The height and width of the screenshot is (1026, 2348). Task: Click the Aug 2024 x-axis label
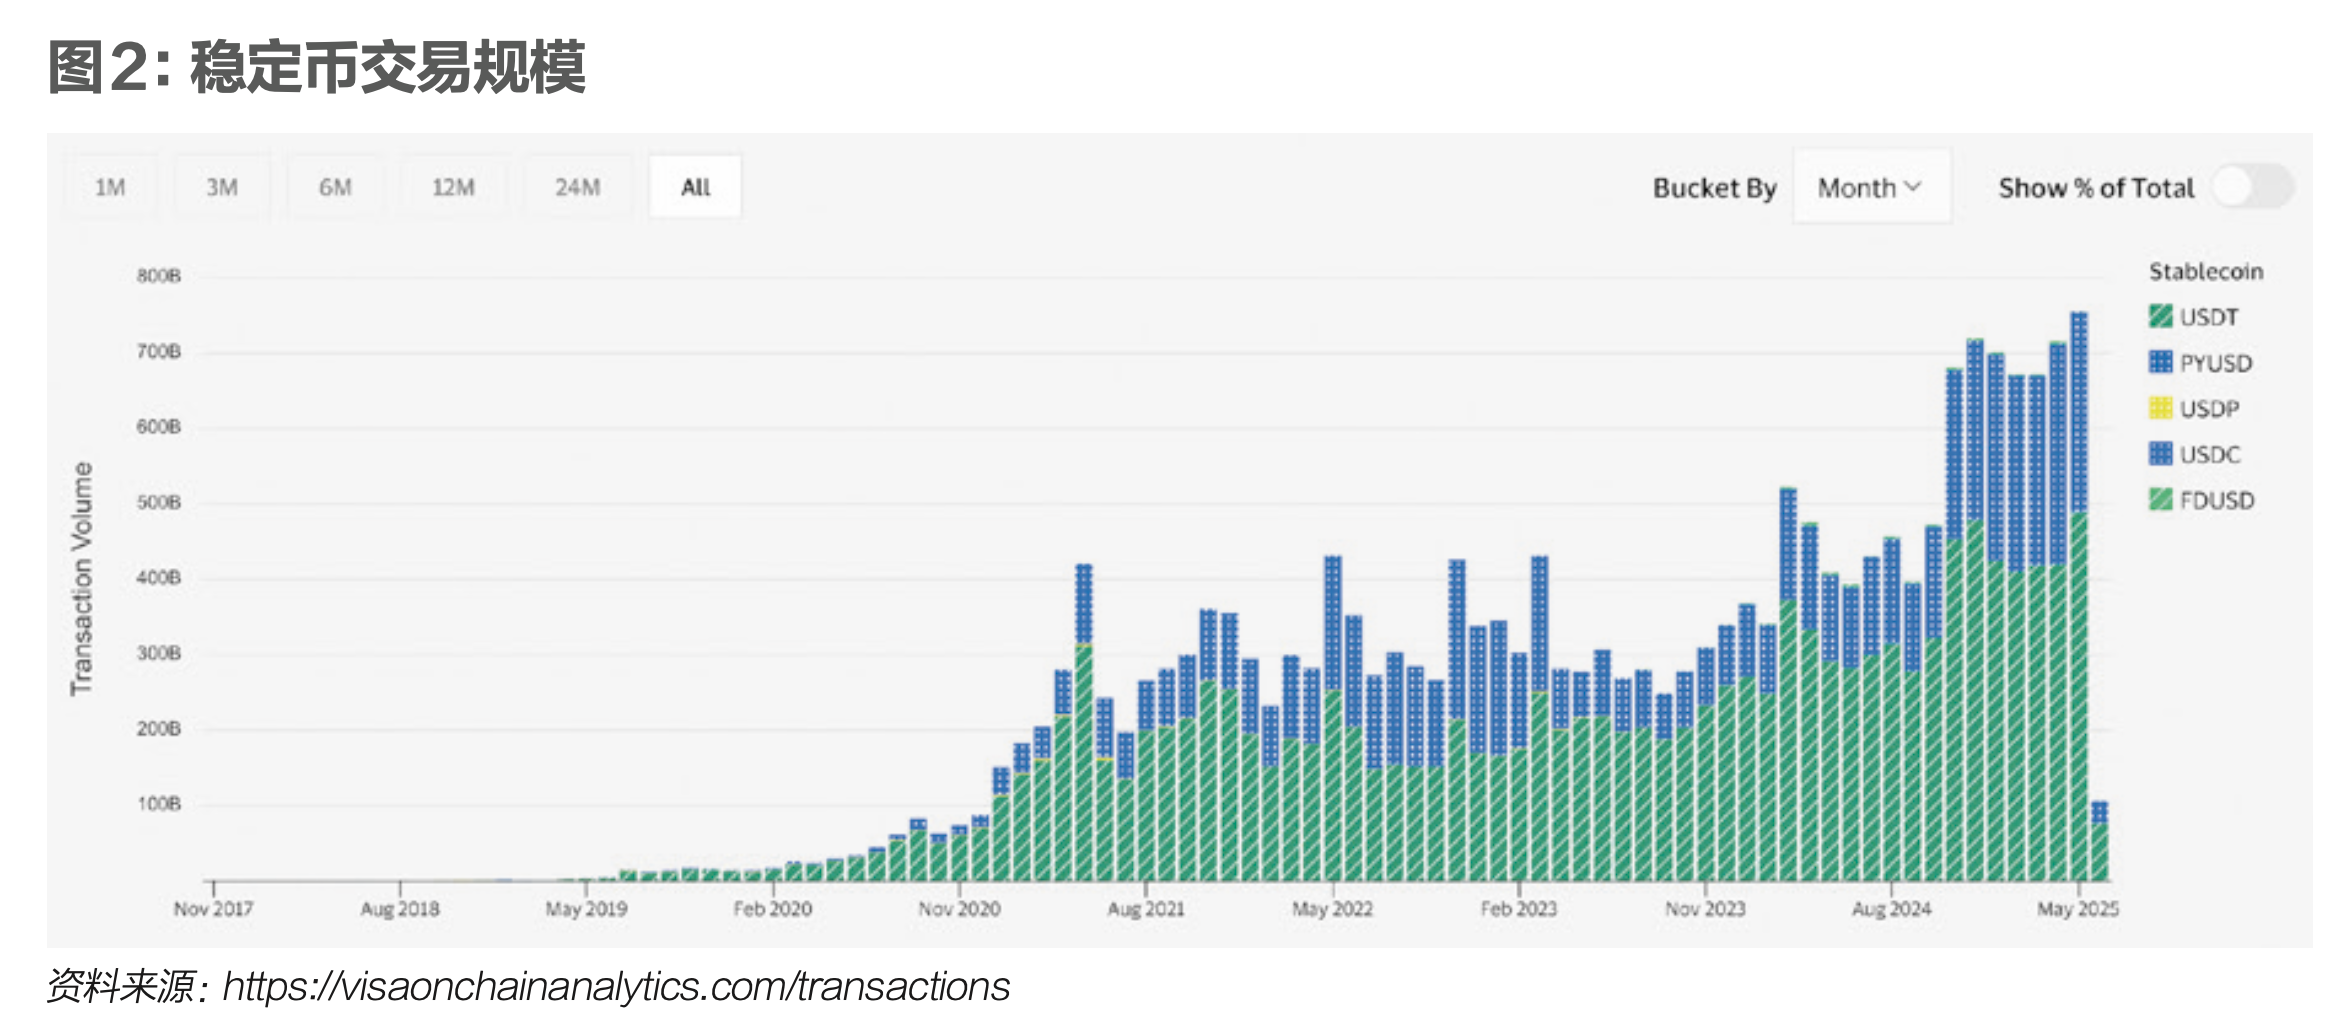tap(1891, 909)
